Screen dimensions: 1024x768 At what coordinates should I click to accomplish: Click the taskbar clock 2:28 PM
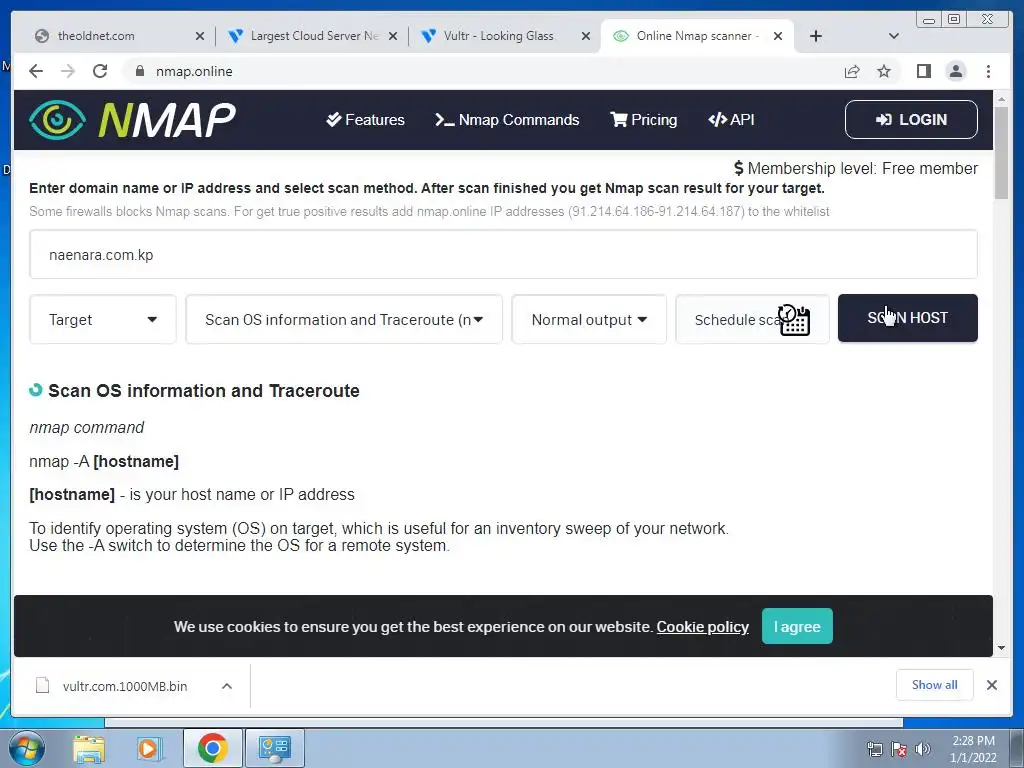click(973, 749)
